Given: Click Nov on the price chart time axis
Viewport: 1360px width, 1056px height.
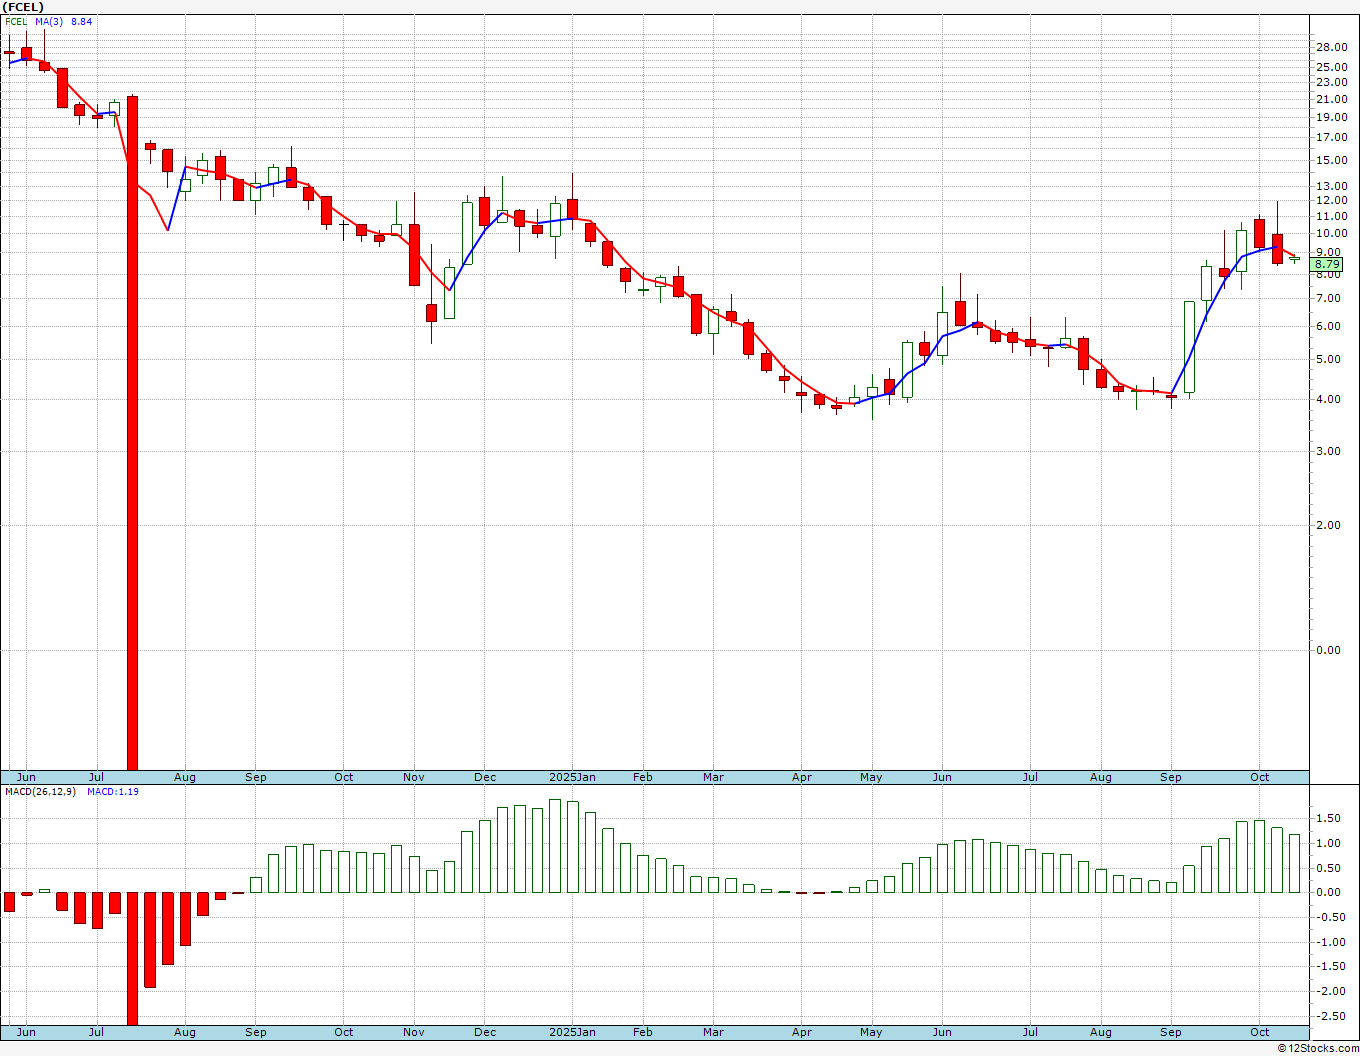Looking at the screenshot, I should (414, 777).
